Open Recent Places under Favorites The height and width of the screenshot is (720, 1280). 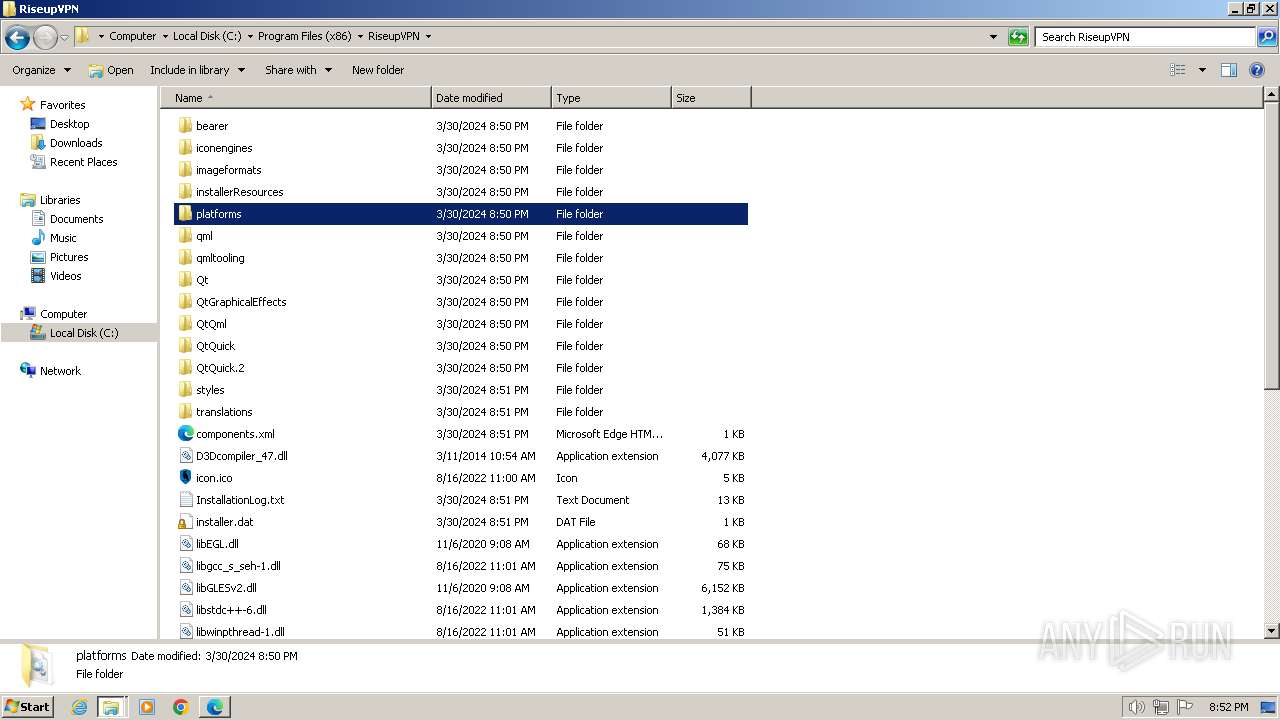pos(83,162)
